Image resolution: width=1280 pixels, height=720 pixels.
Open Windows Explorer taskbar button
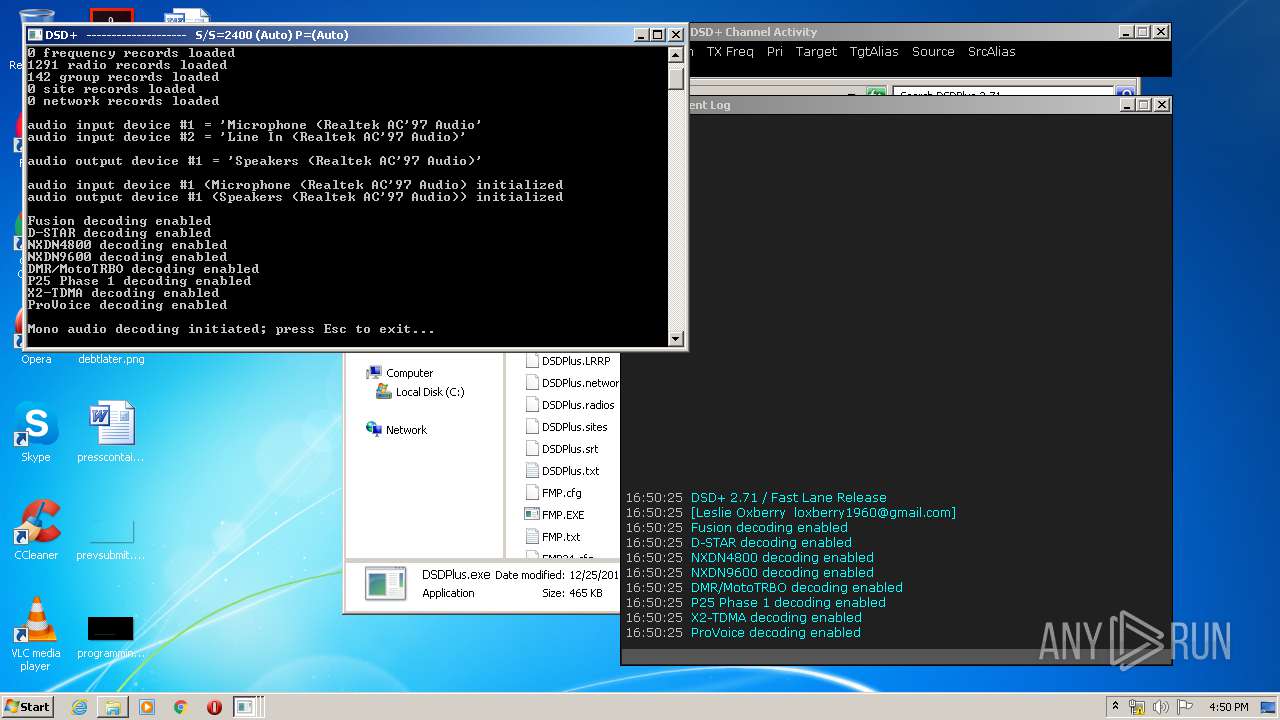click(x=113, y=707)
